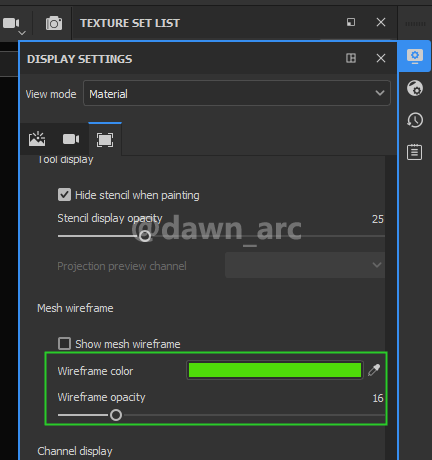Click the green Wireframe color swatch
The height and width of the screenshot is (460, 432).
pos(275,370)
